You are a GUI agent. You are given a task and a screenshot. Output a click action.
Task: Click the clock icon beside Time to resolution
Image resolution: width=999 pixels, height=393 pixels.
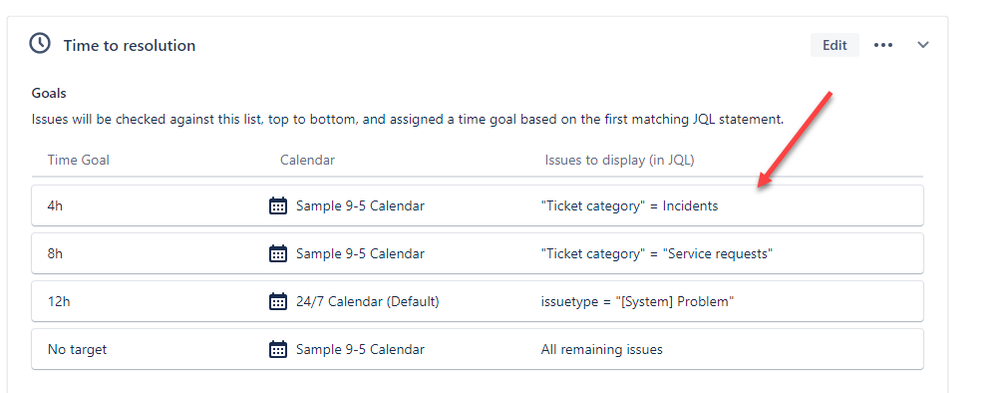tap(40, 44)
